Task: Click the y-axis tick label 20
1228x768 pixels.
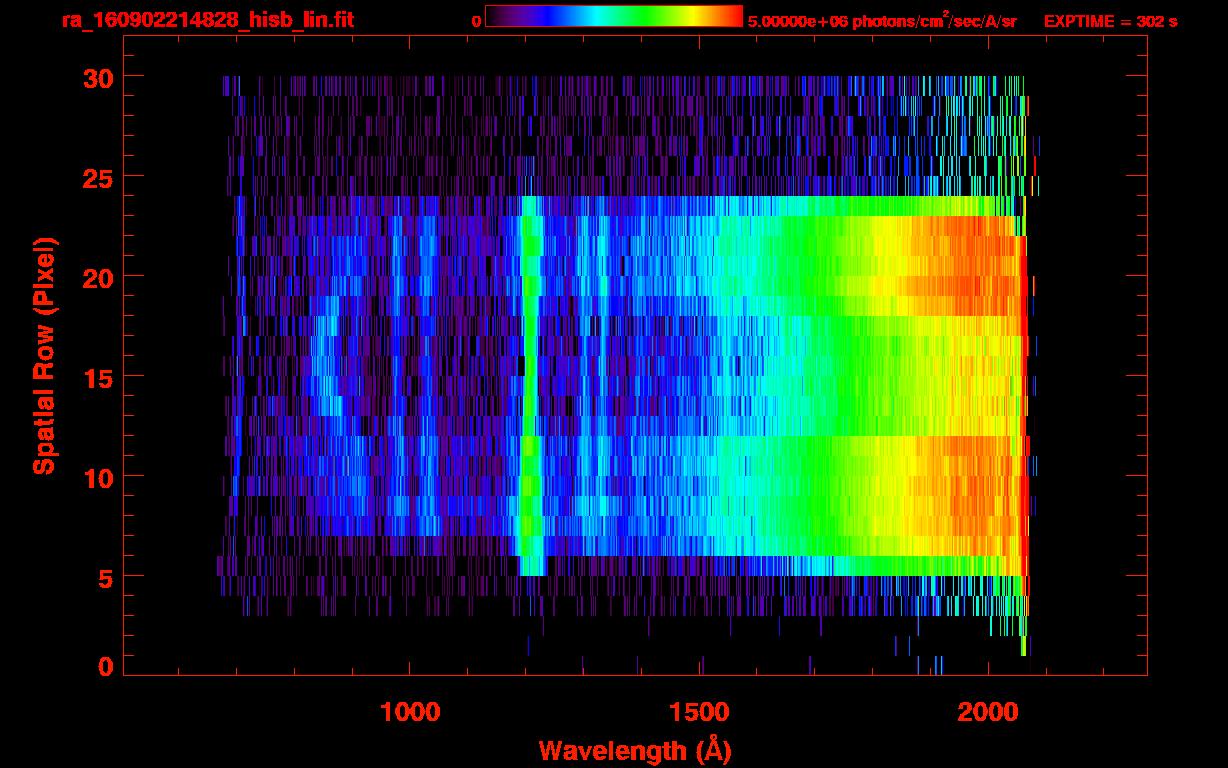Action: point(98,277)
